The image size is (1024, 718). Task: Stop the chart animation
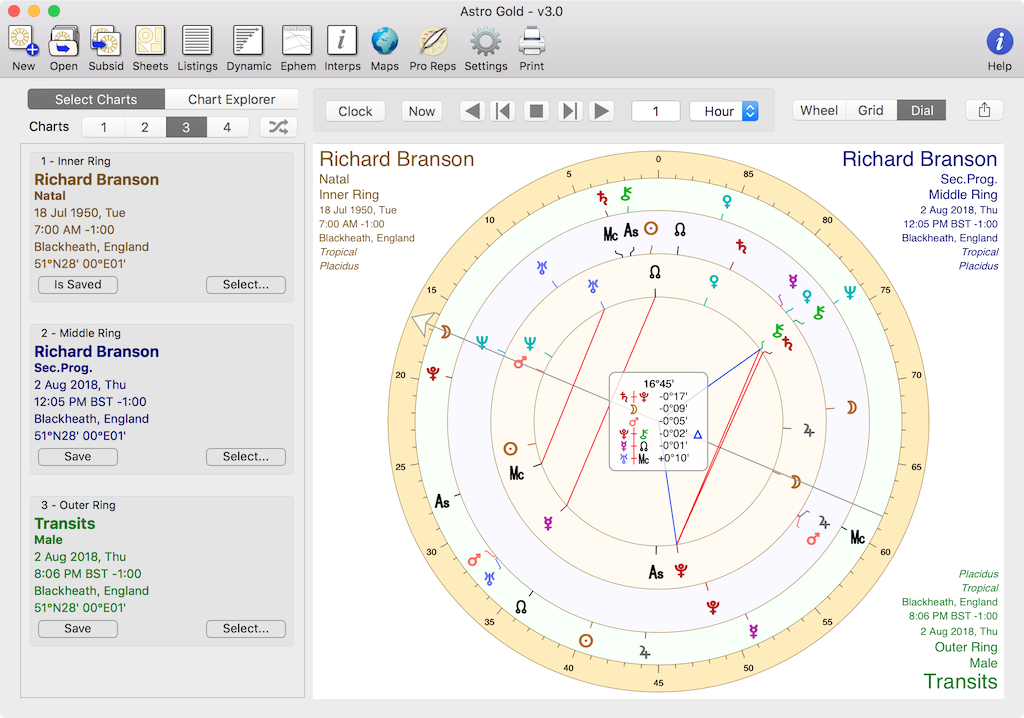point(536,111)
